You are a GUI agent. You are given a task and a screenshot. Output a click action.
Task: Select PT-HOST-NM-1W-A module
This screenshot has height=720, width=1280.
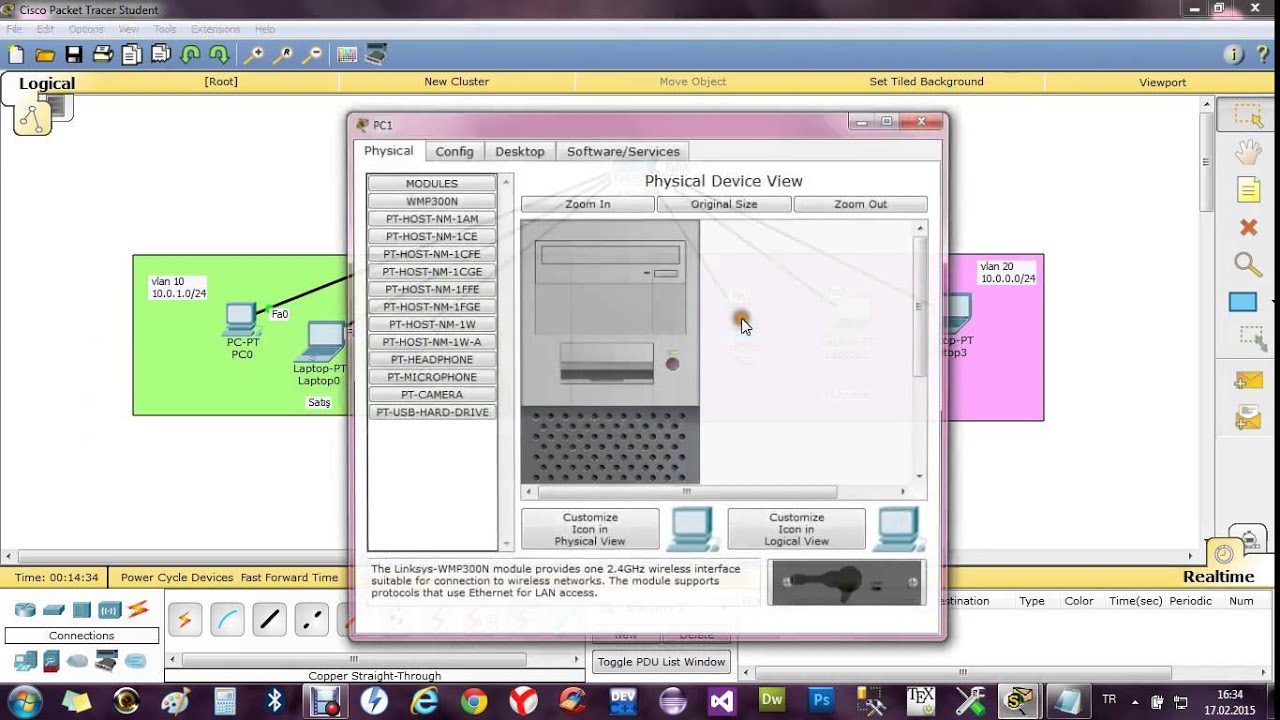pyautogui.click(x=432, y=342)
